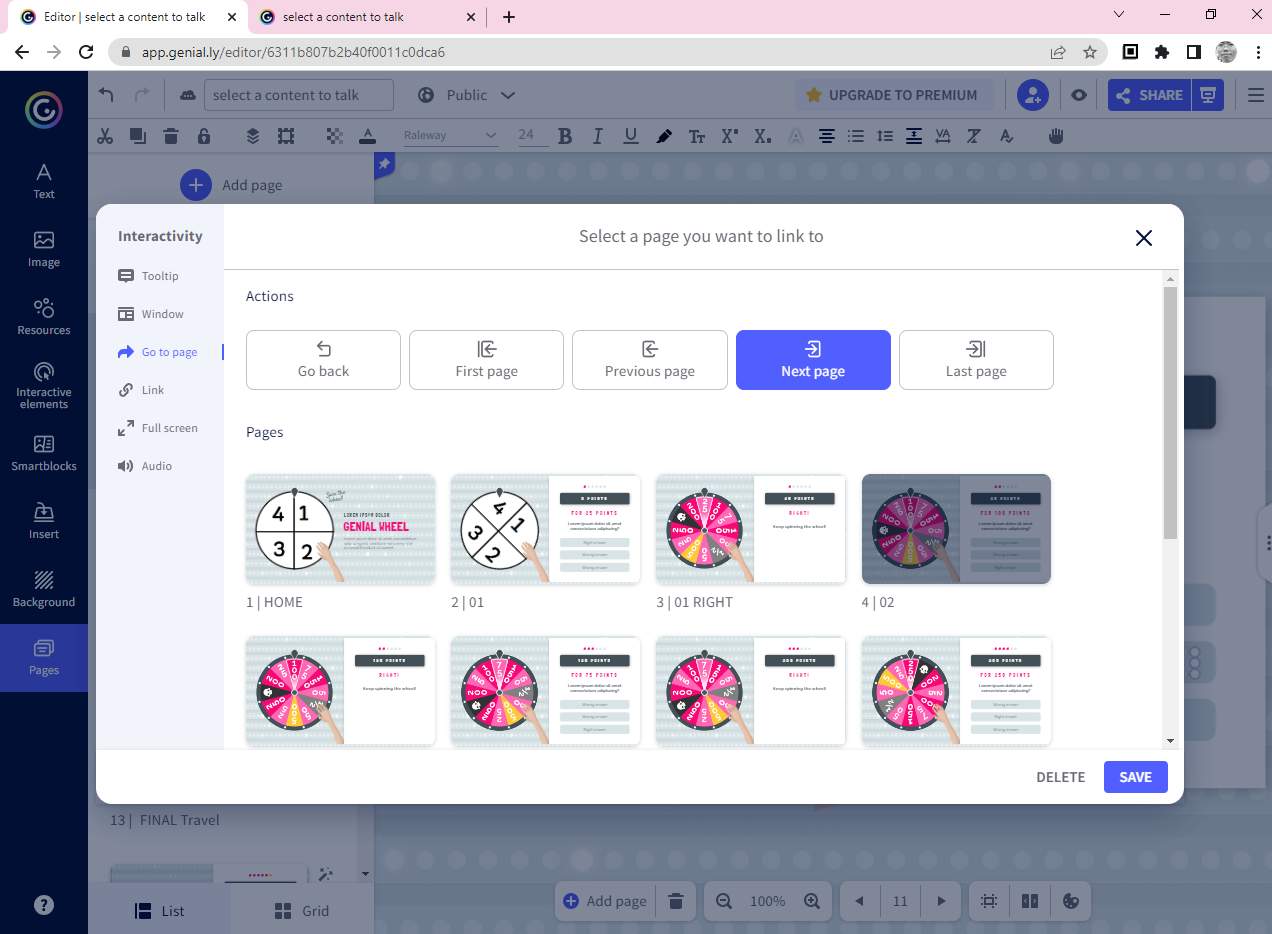
Task: Open the hamburger menu in editor header
Action: pyautogui.click(x=1256, y=95)
